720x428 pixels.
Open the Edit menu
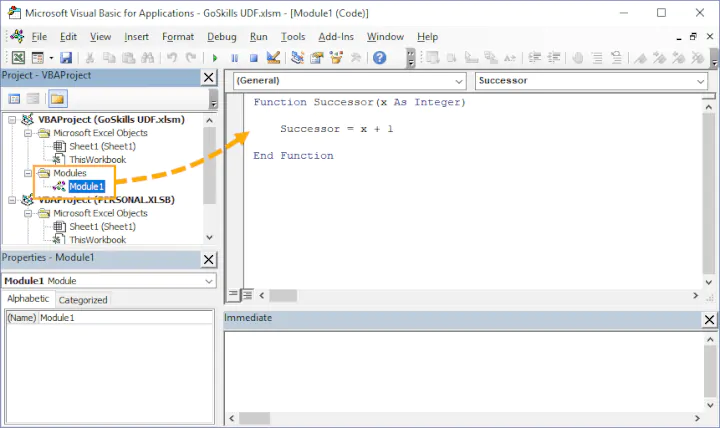[x=68, y=37]
